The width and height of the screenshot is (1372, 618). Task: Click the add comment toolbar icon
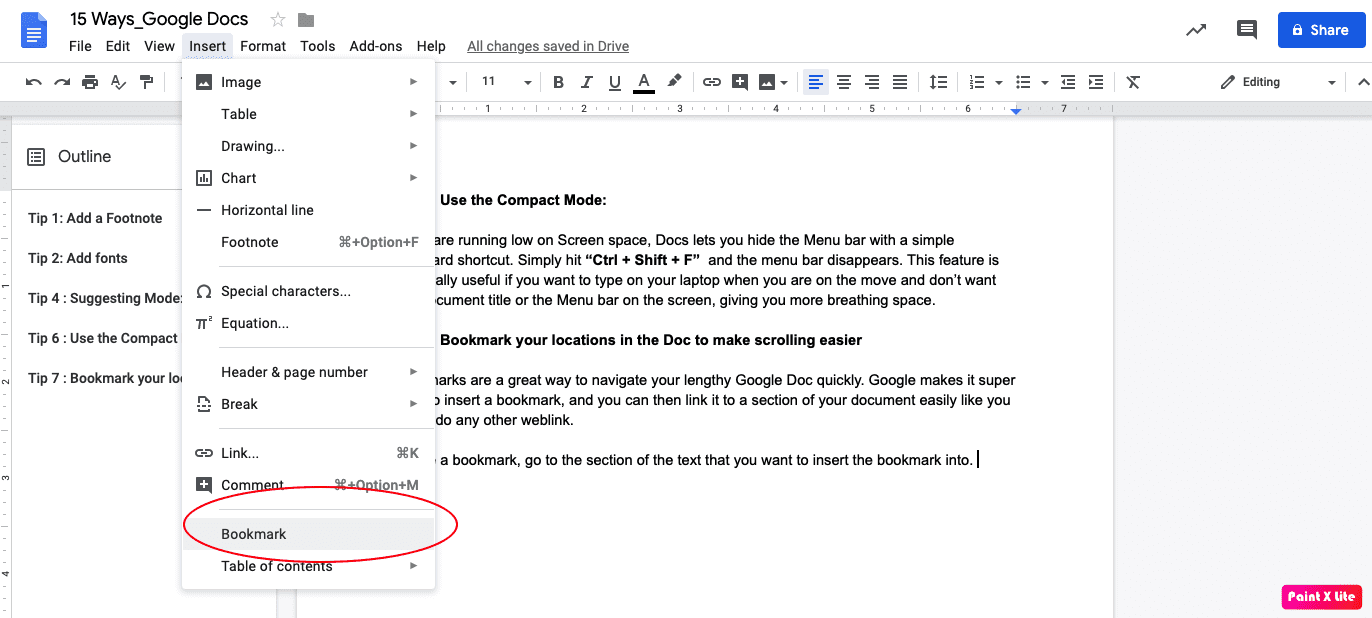coord(740,82)
